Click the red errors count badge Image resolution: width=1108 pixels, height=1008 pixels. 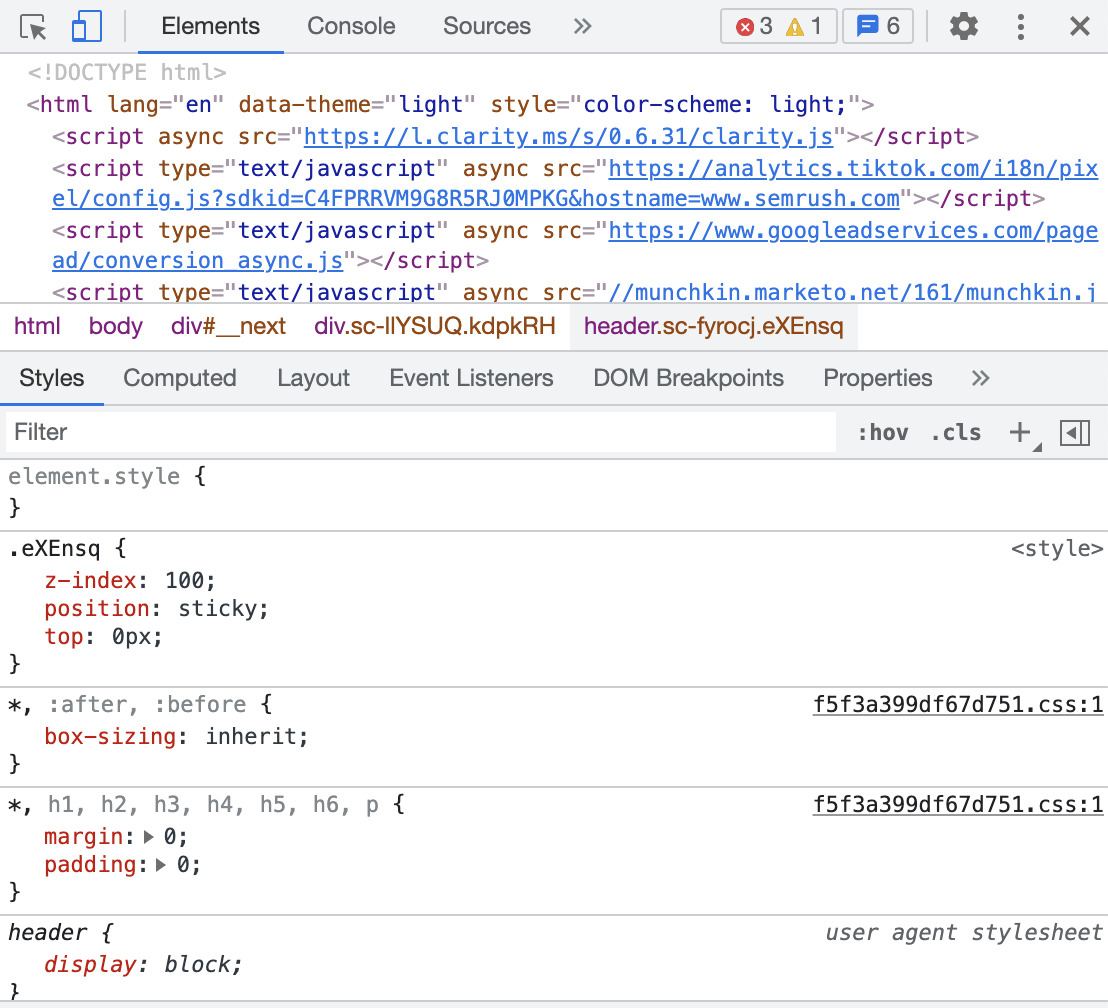755,27
